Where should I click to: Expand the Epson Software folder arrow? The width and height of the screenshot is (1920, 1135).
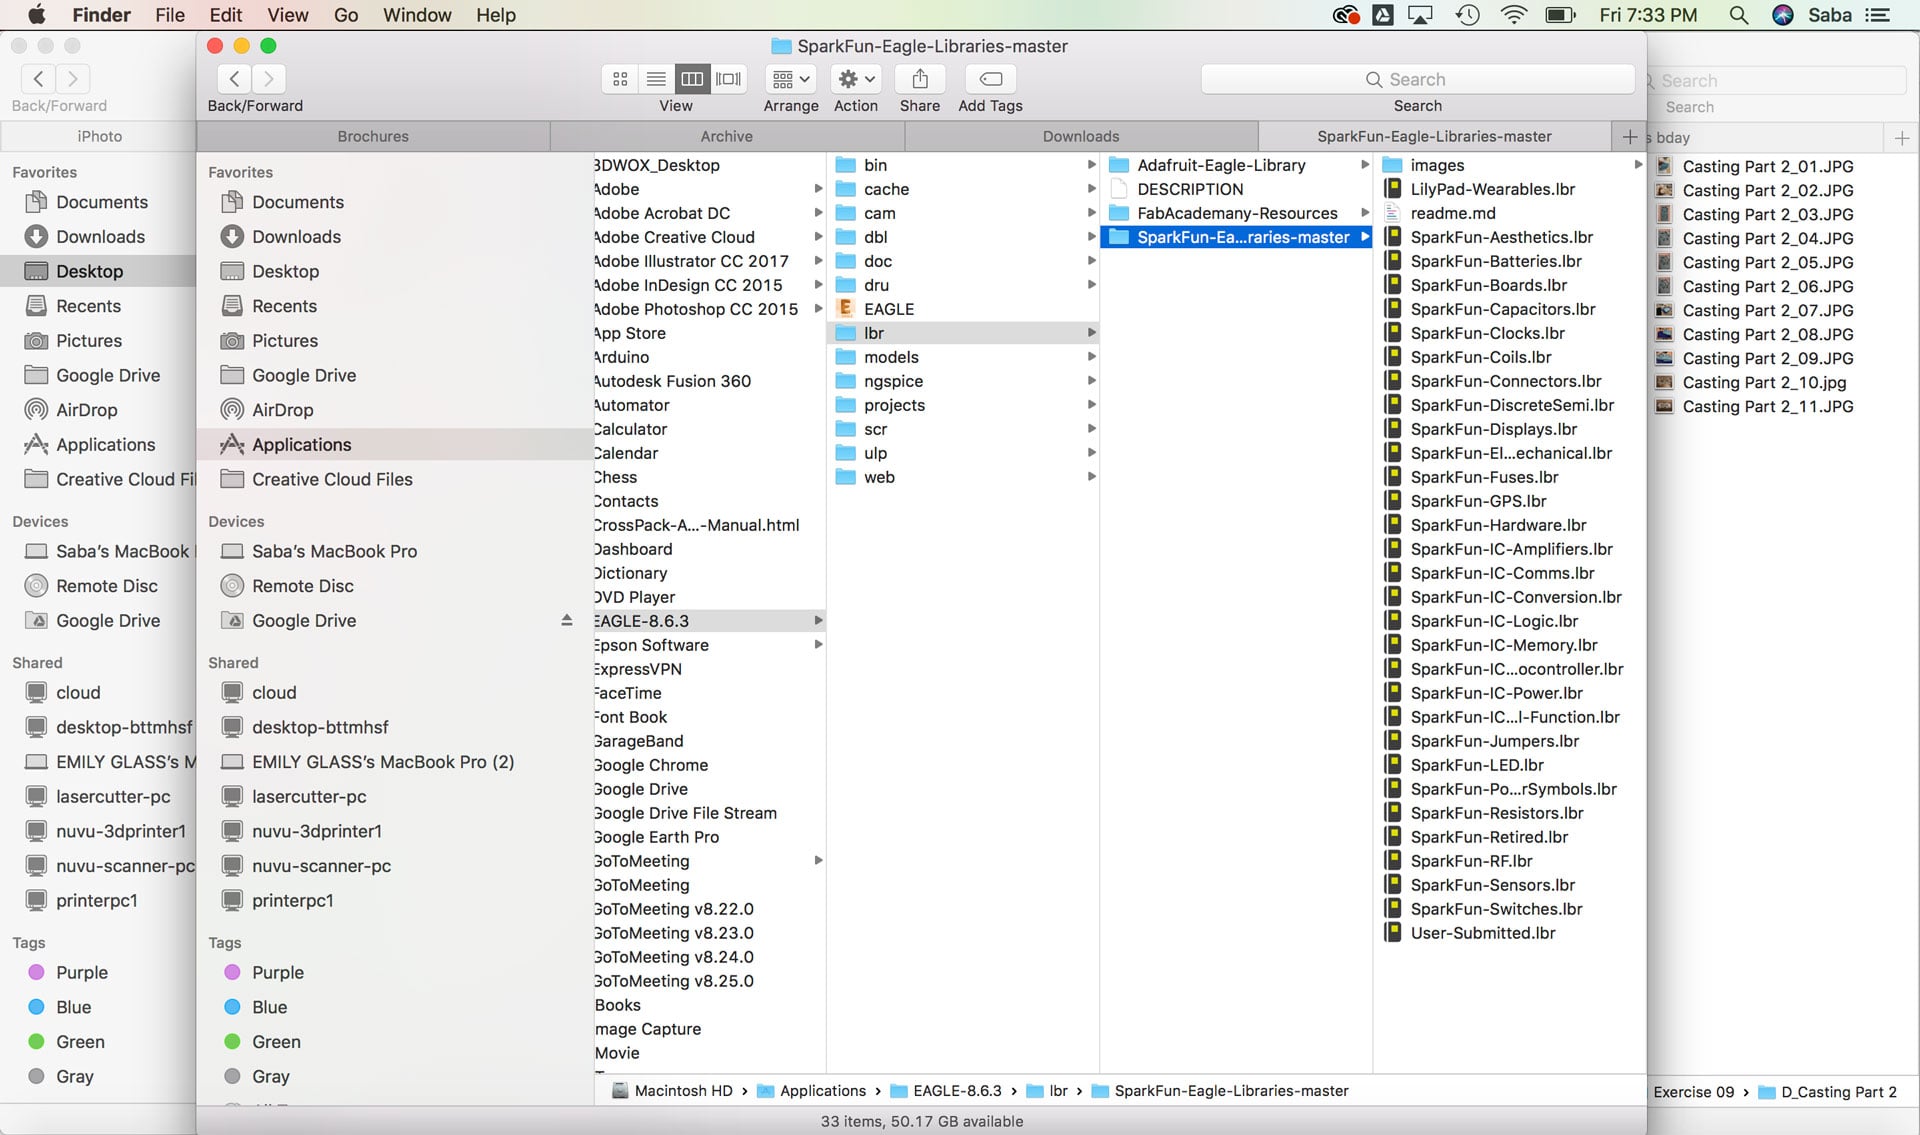point(818,645)
